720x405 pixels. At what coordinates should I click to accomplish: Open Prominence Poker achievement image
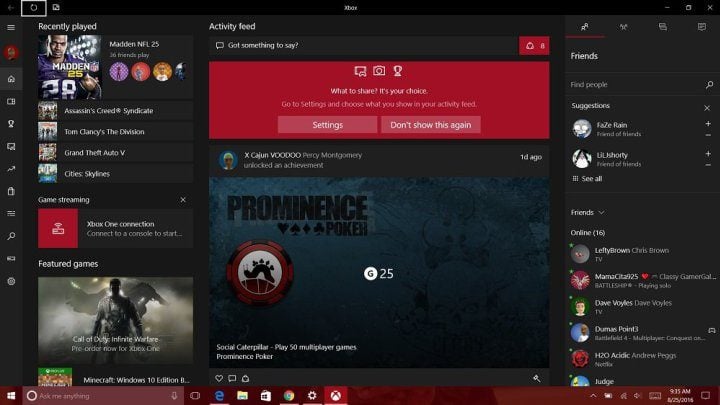click(379, 272)
